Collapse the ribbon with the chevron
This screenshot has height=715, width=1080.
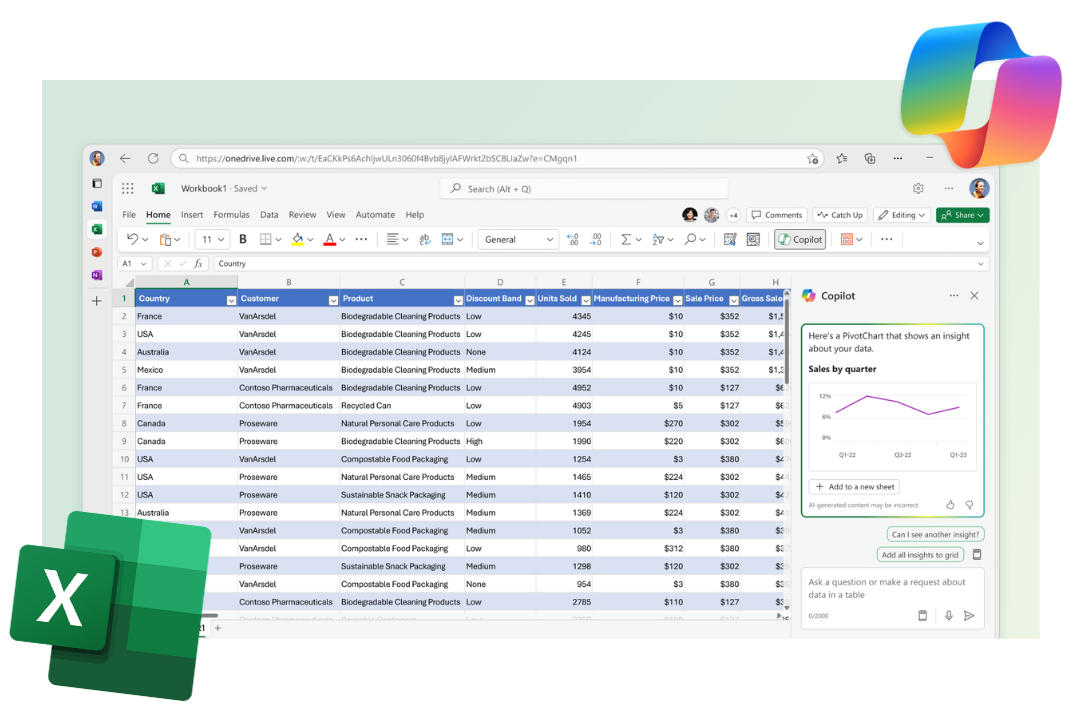[980, 242]
